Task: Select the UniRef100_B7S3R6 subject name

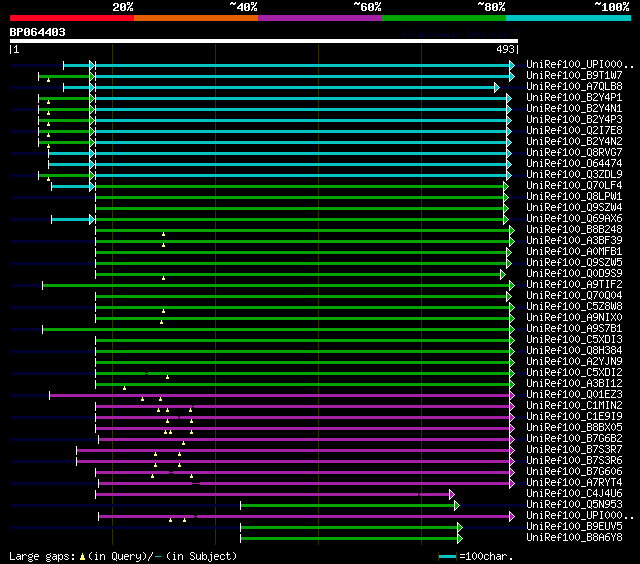Action: click(574, 461)
